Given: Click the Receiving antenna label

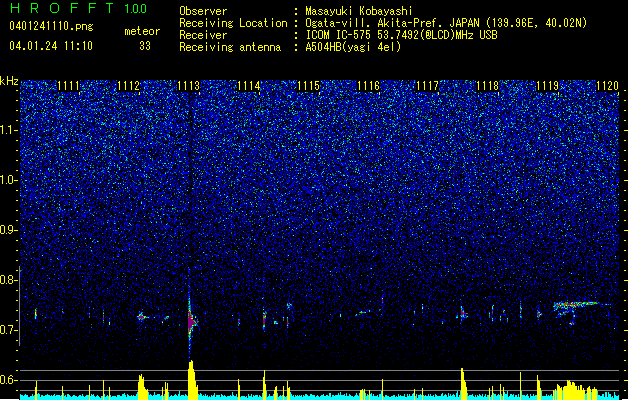Looking at the screenshot, I should (230, 47).
